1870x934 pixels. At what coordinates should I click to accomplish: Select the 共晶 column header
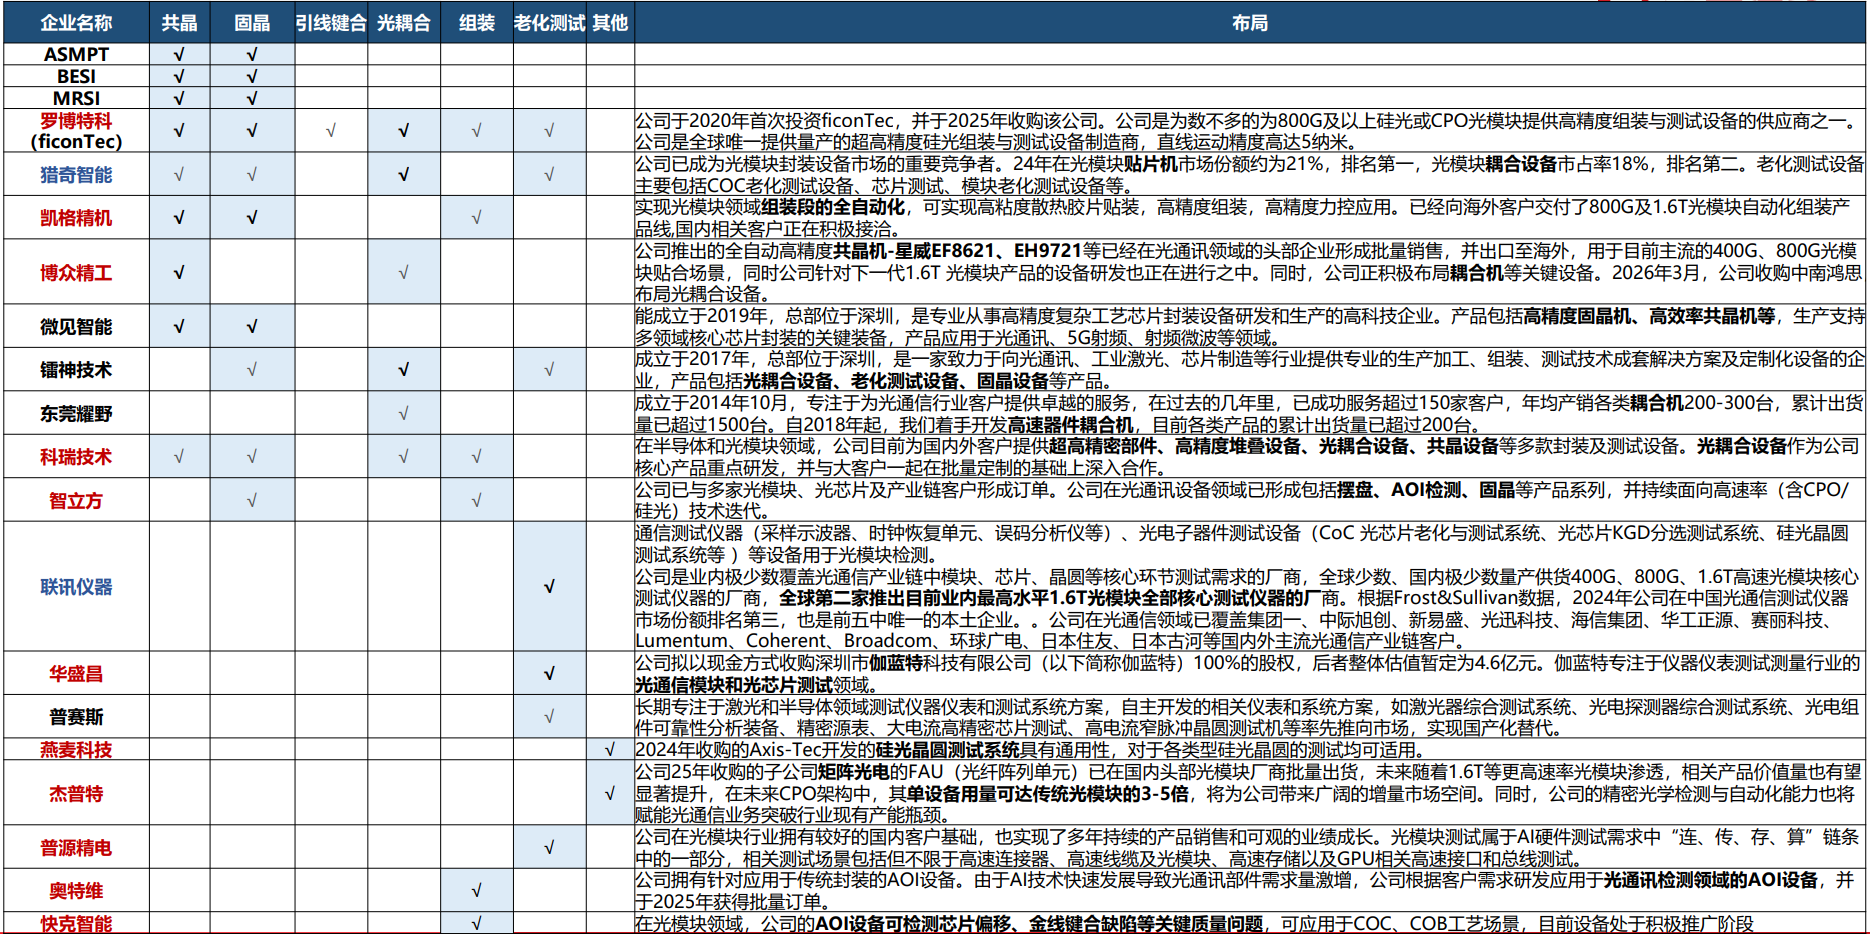coord(180,23)
